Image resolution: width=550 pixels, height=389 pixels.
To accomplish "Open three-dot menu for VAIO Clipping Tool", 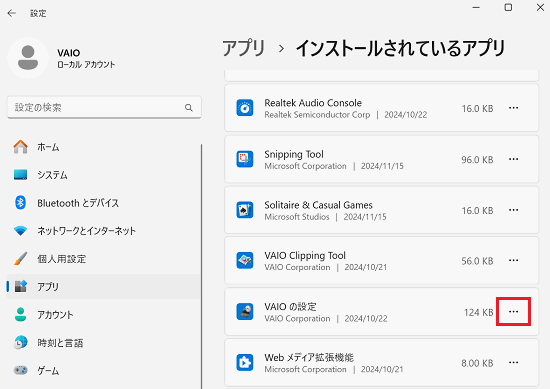I will click(x=513, y=260).
